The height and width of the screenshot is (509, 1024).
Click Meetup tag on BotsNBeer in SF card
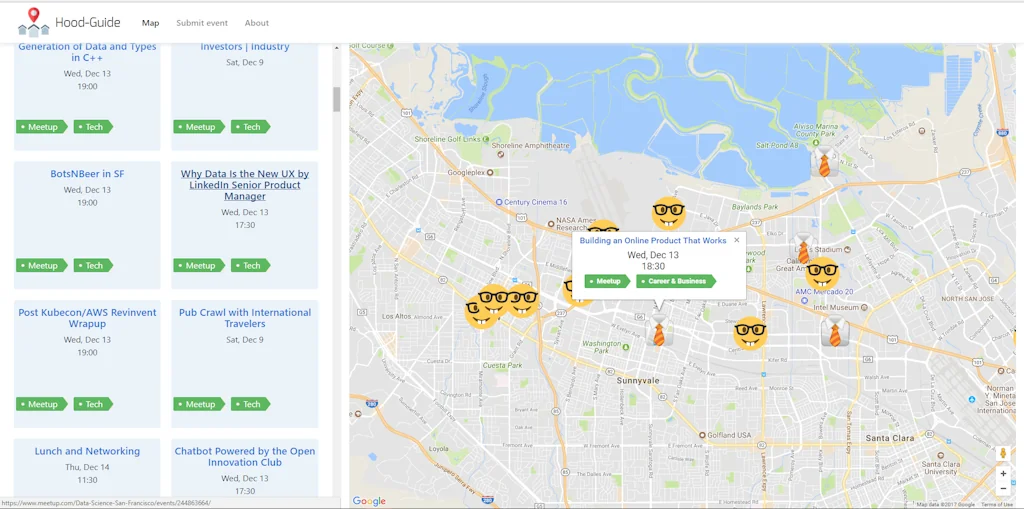[42, 265]
